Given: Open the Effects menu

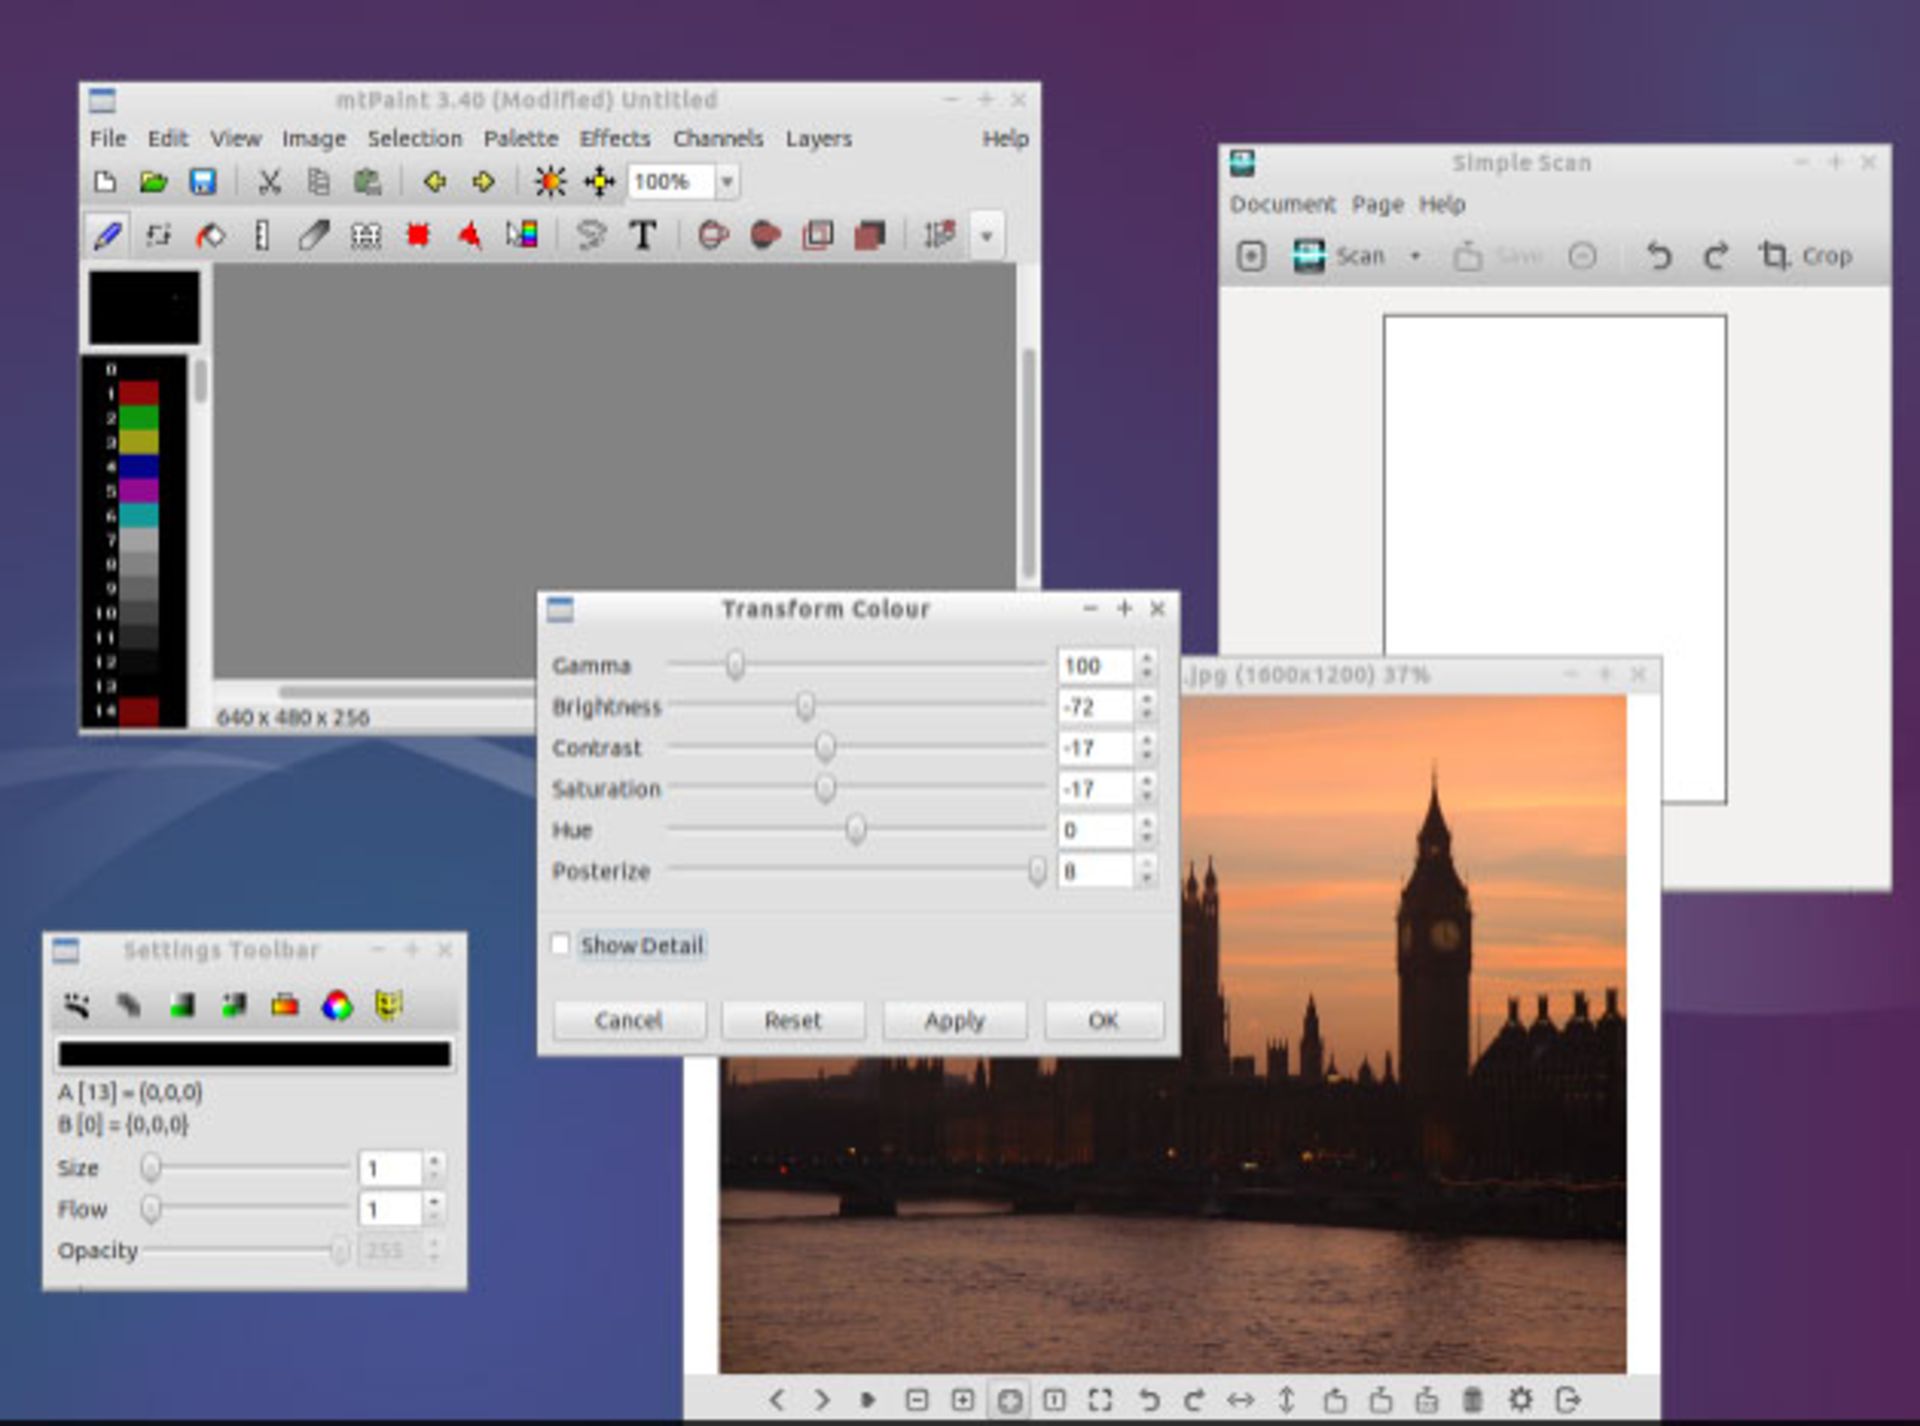Looking at the screenshot, I should pyautogui.click(x=614, y=139).
